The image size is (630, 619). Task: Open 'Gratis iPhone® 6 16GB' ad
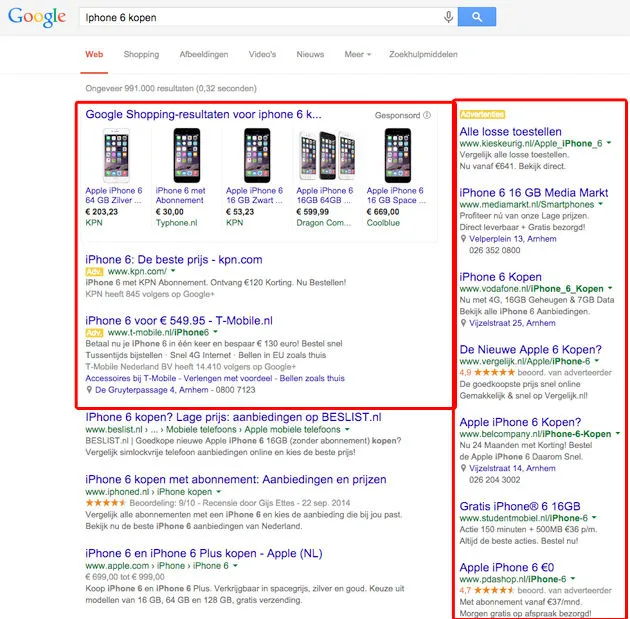pos(520,507)
